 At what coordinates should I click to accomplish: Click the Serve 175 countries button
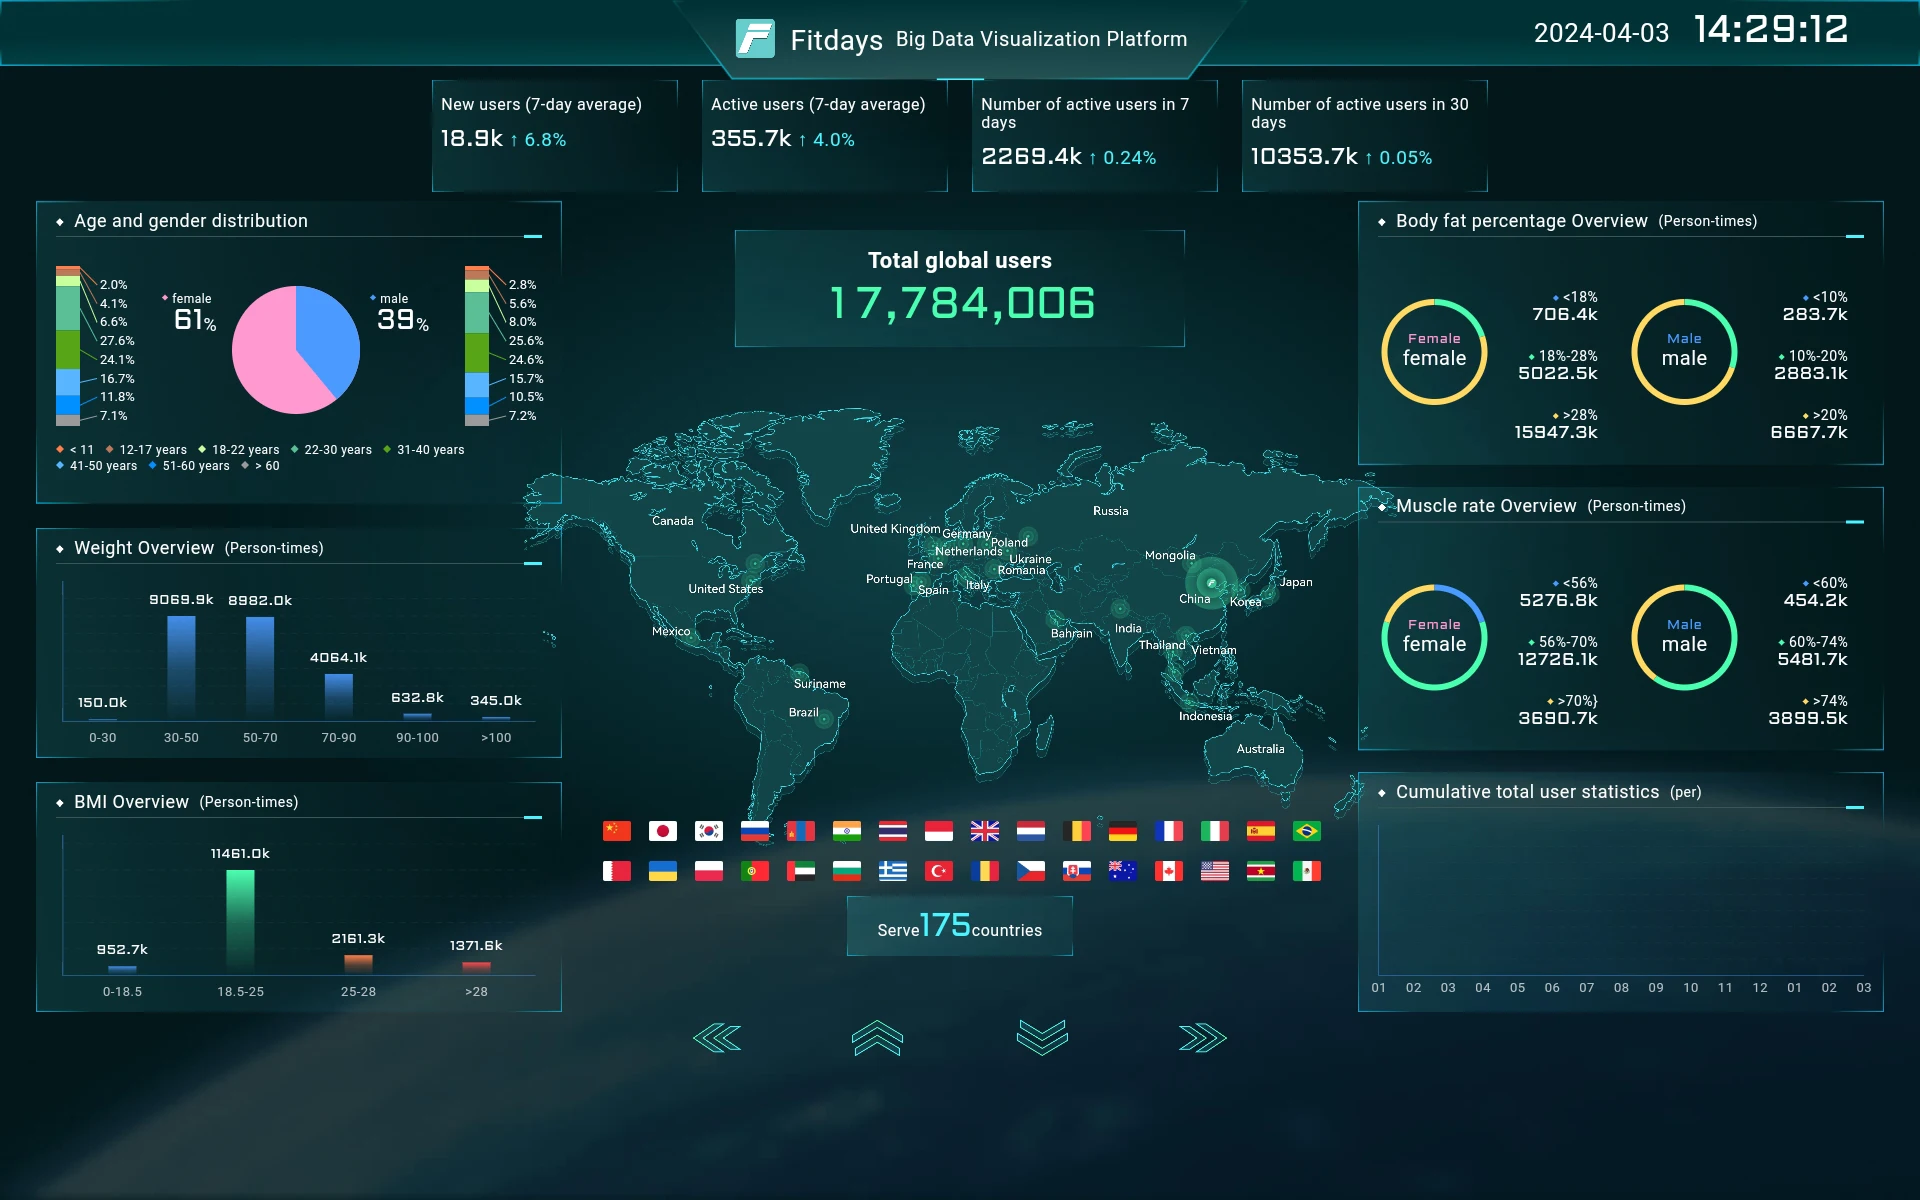pyautogui.click(x=959, y=926)
